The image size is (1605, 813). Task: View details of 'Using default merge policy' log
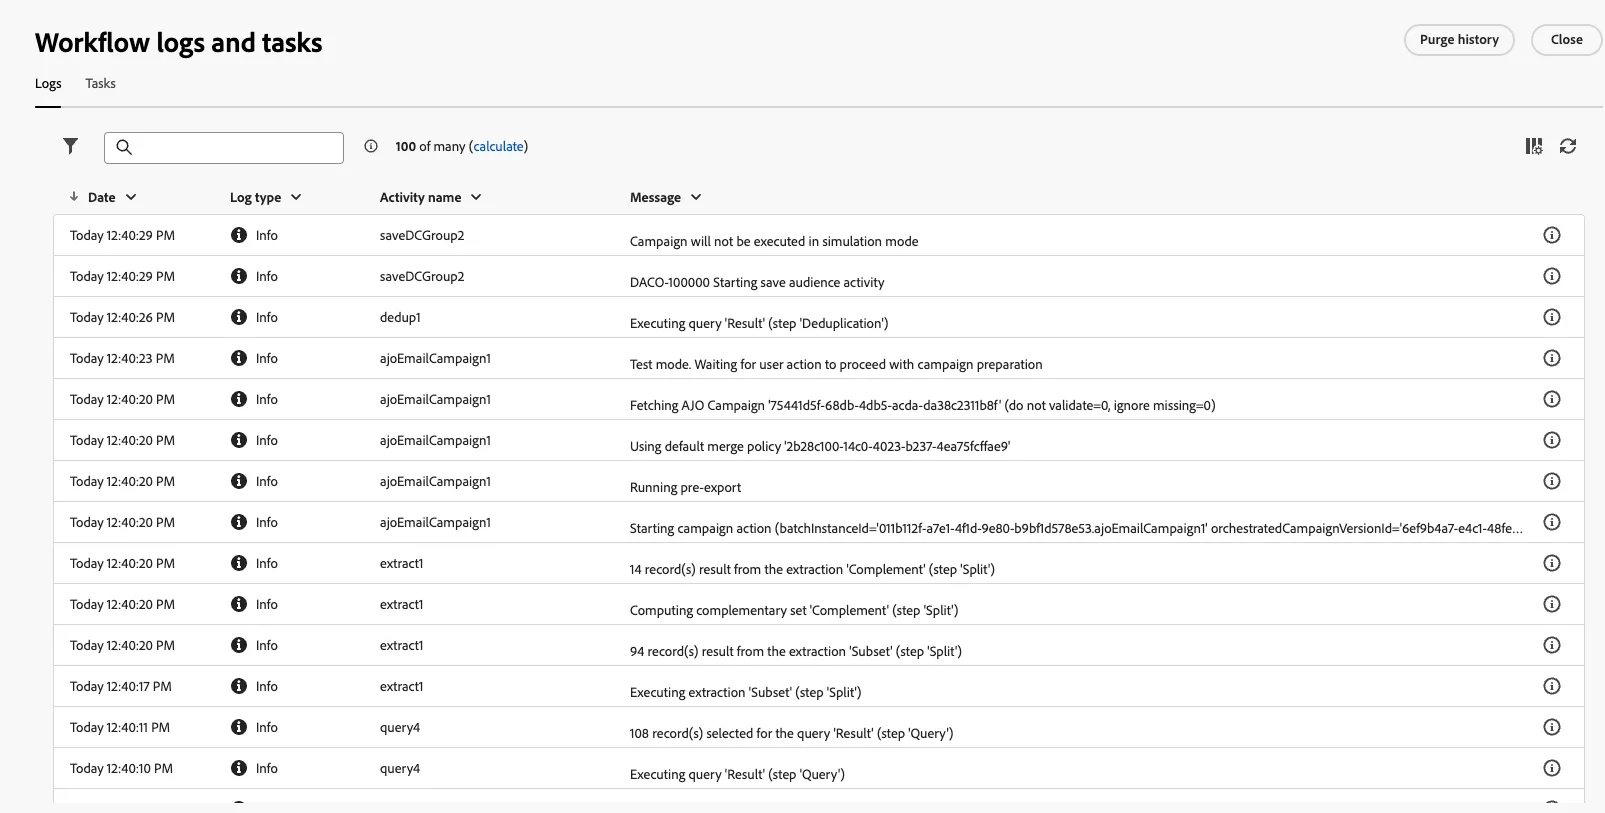(1552, 440)
